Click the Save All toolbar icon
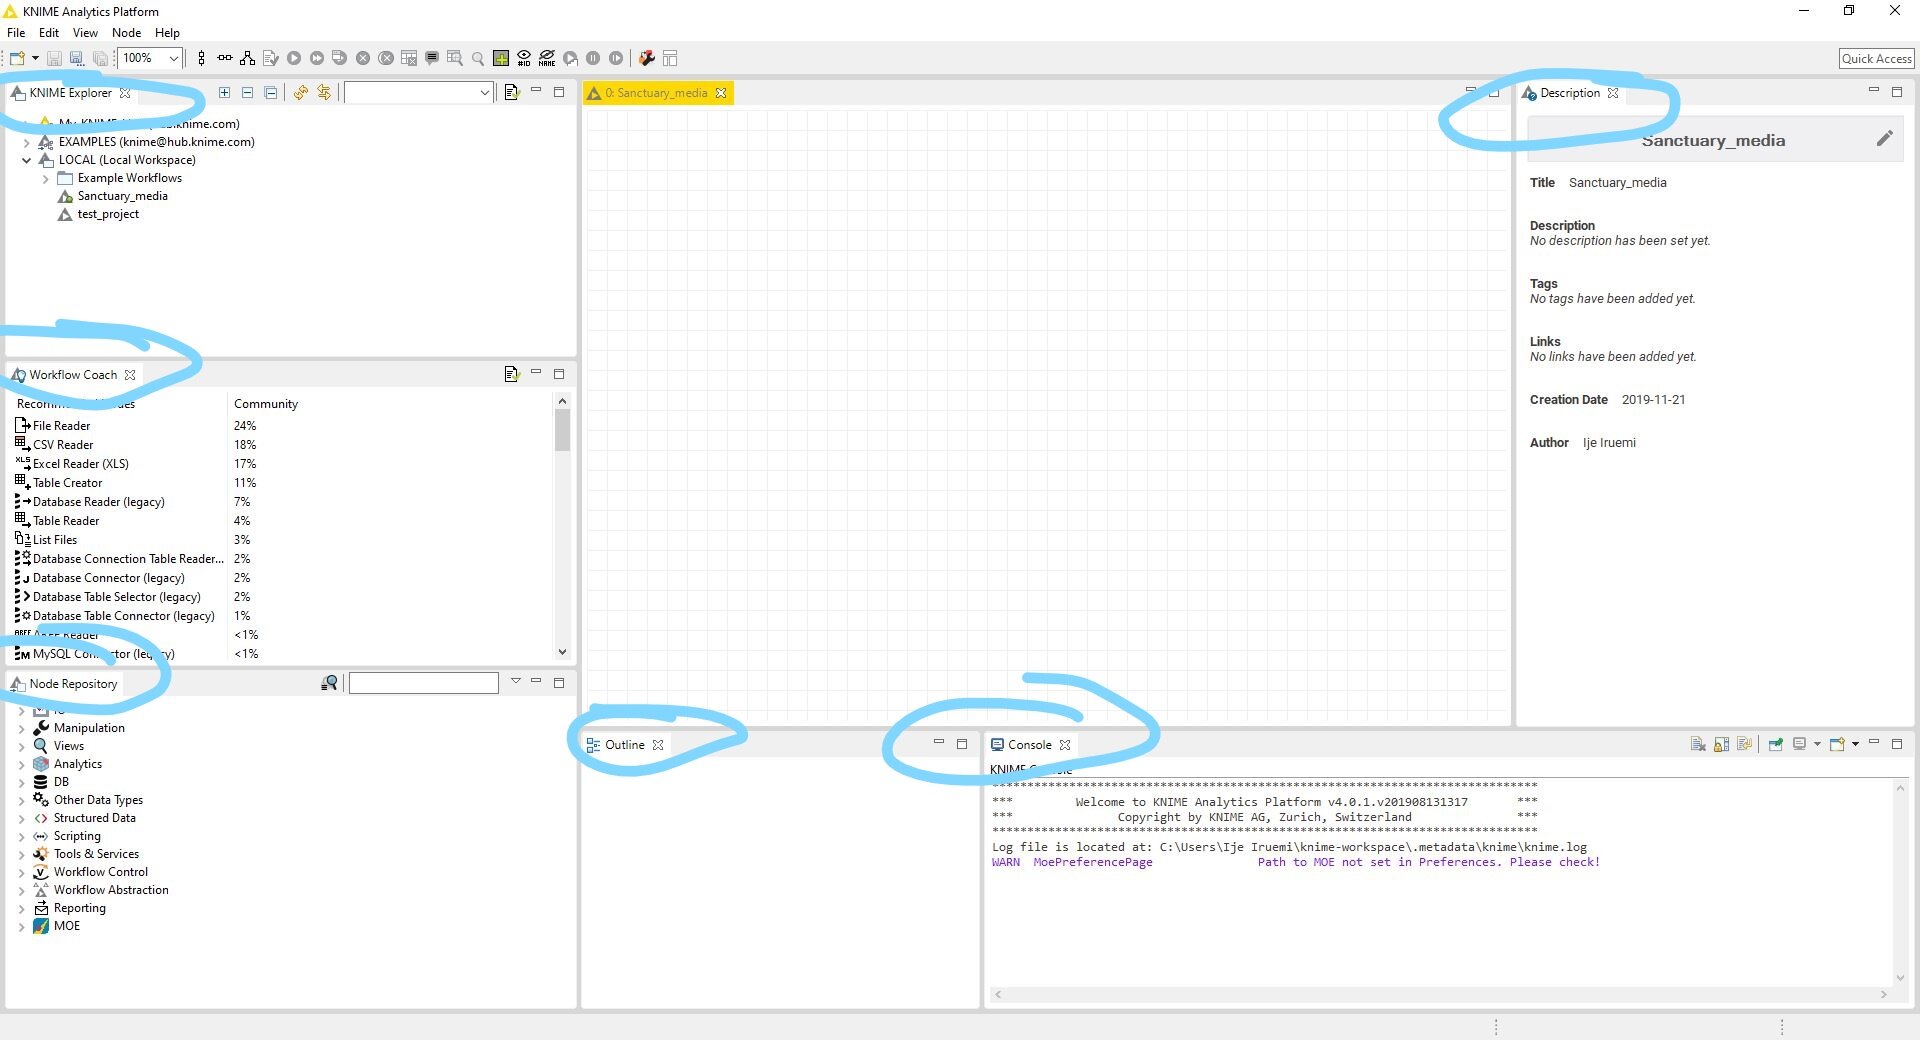 [x=99, y=58]
